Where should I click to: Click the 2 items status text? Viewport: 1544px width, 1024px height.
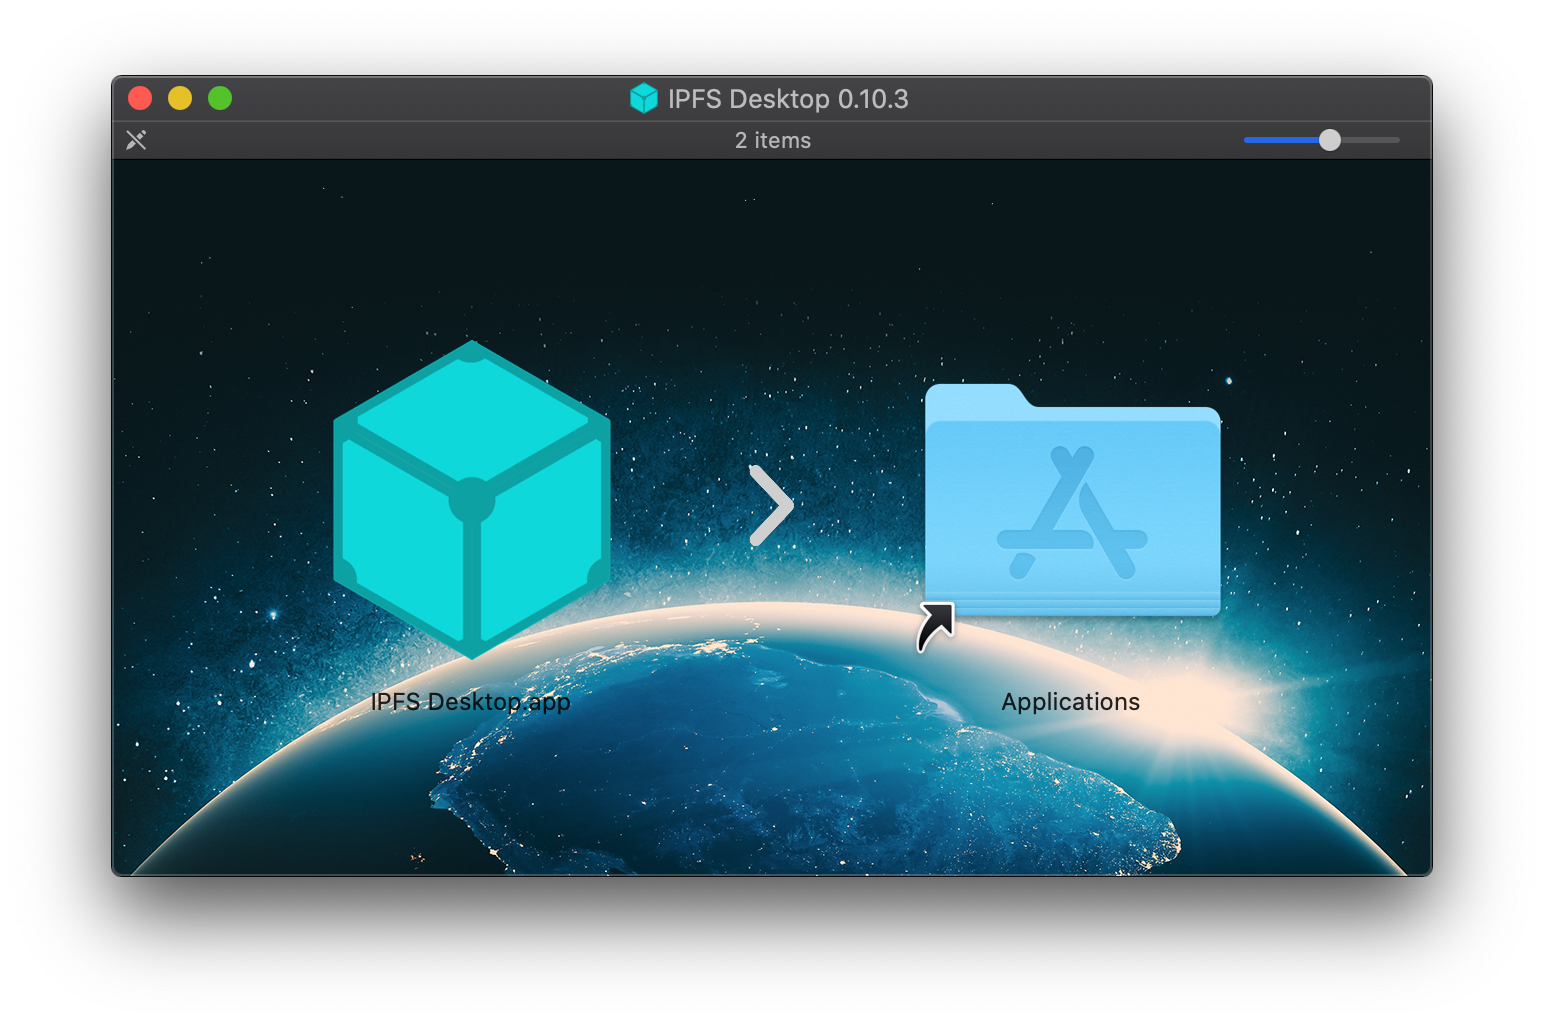(x=772, y=140)
